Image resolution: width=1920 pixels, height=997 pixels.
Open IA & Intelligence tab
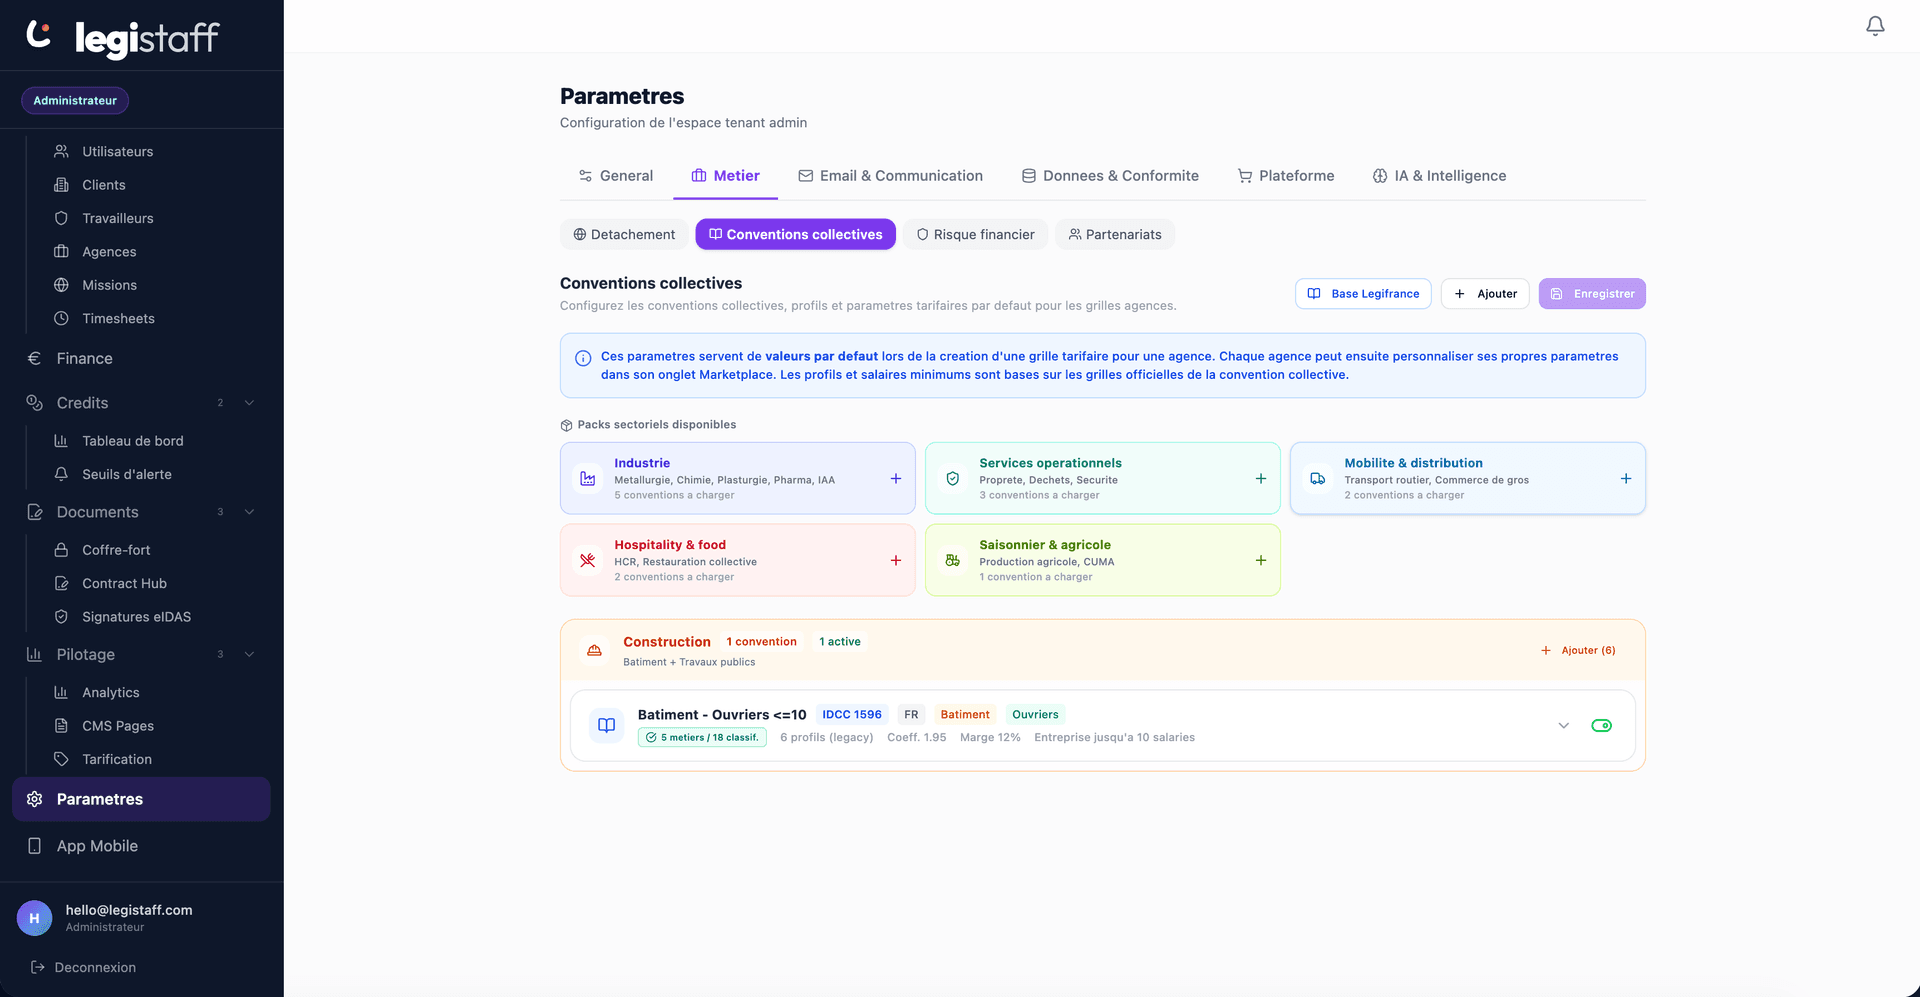[1439, 176]
